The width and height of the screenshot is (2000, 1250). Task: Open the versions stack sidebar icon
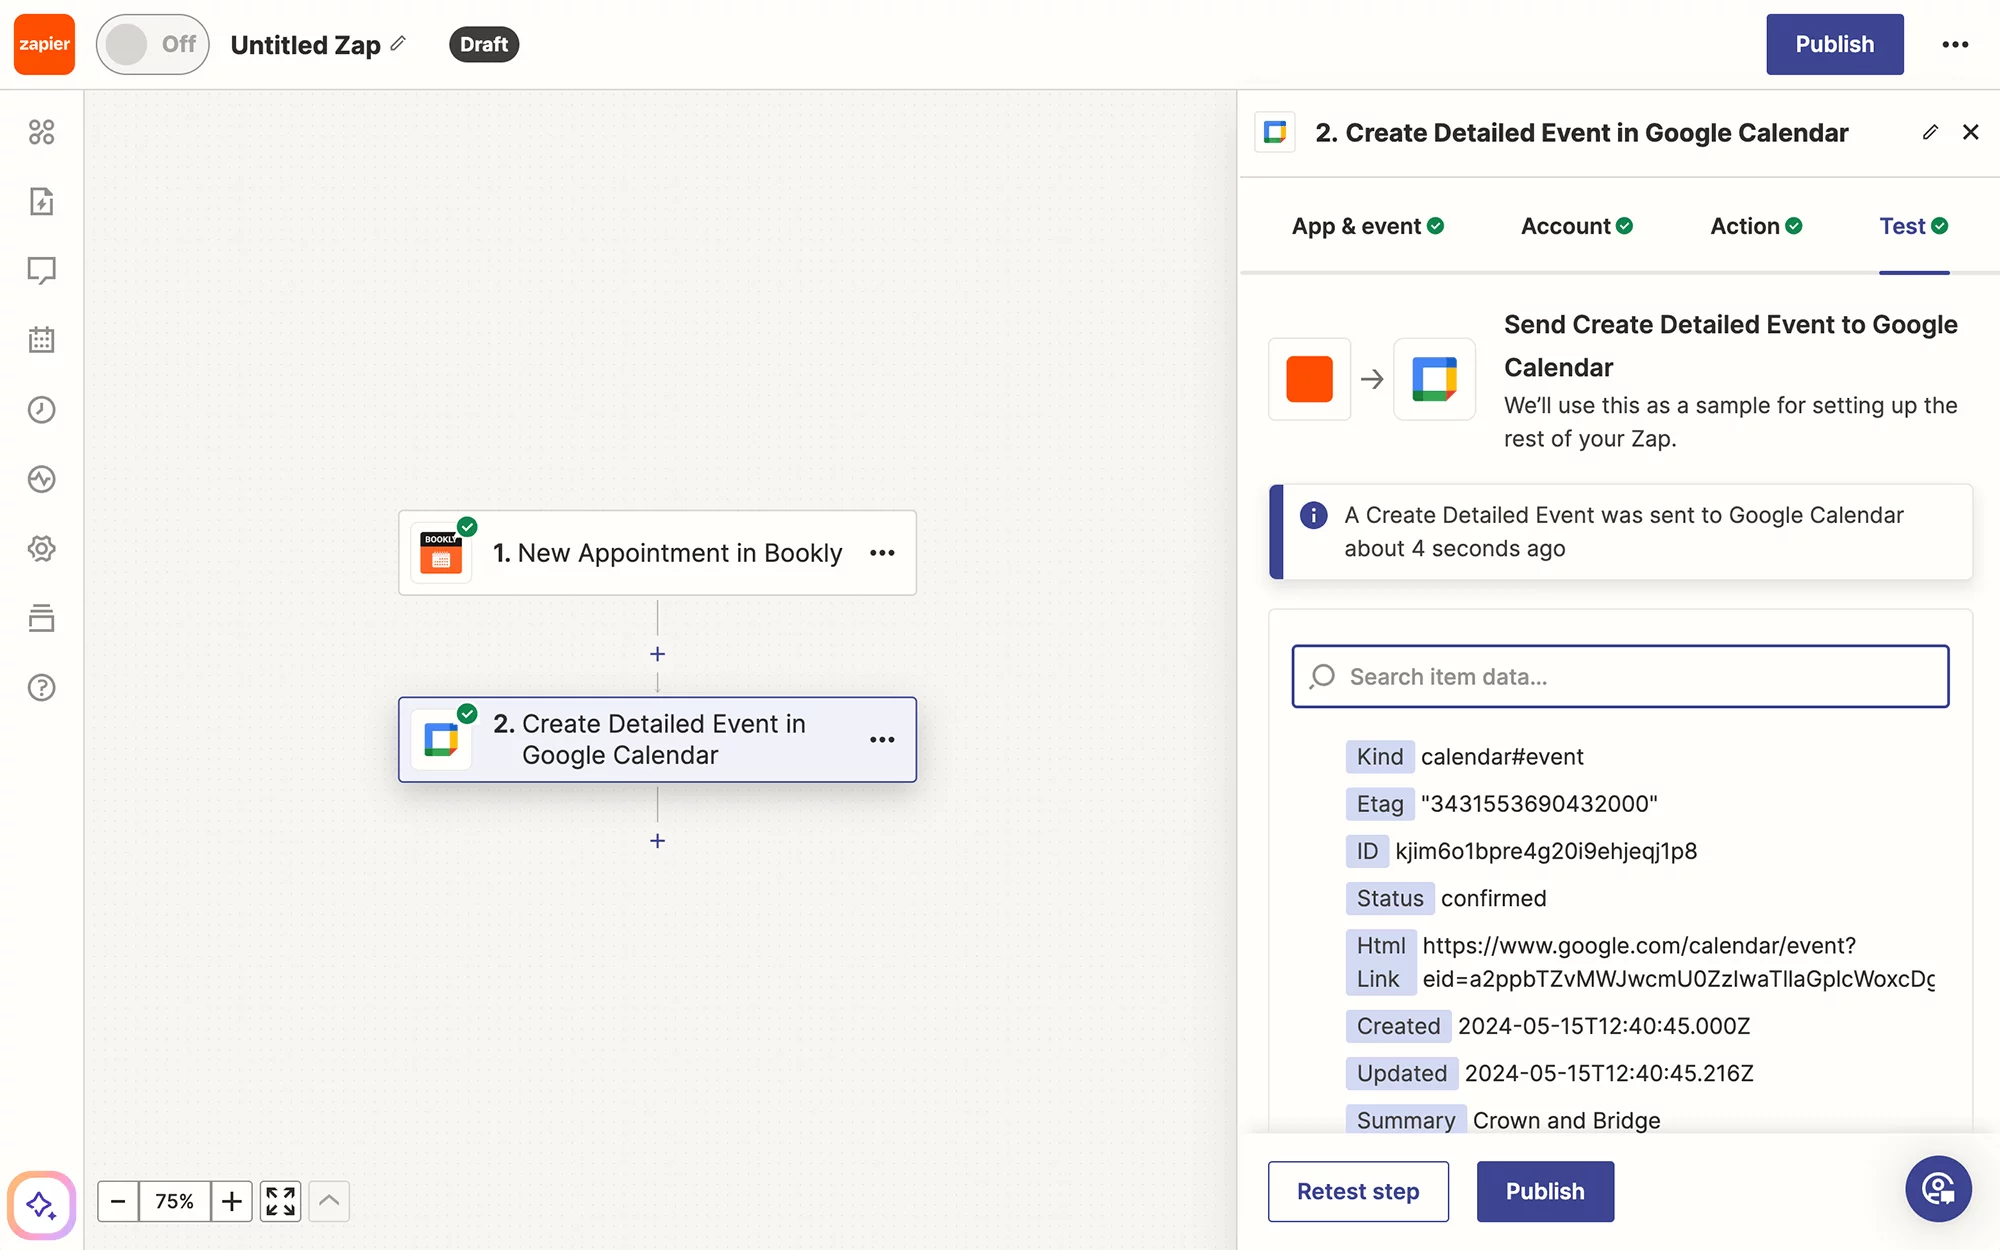tap(41, 618)
